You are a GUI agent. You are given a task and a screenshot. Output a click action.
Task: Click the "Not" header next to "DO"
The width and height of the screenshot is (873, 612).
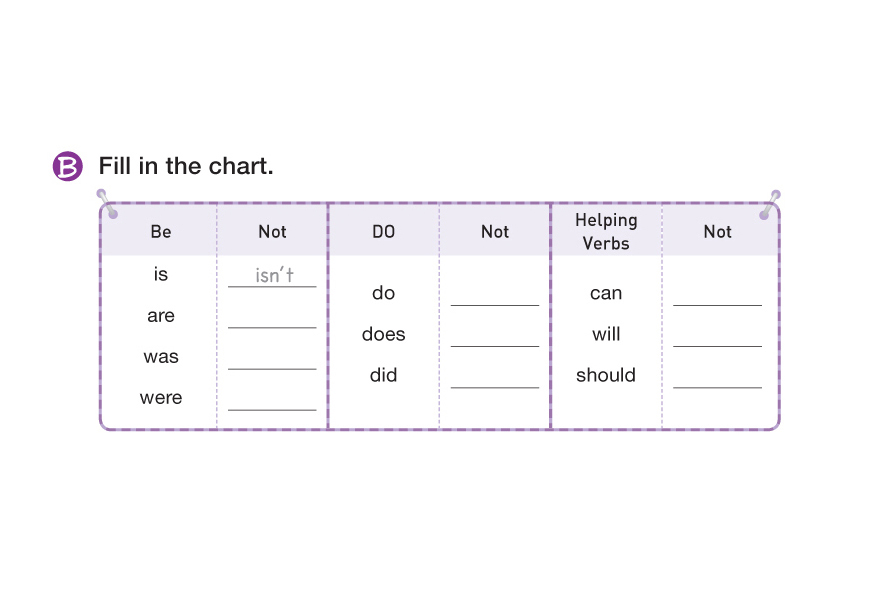(495, 232)
